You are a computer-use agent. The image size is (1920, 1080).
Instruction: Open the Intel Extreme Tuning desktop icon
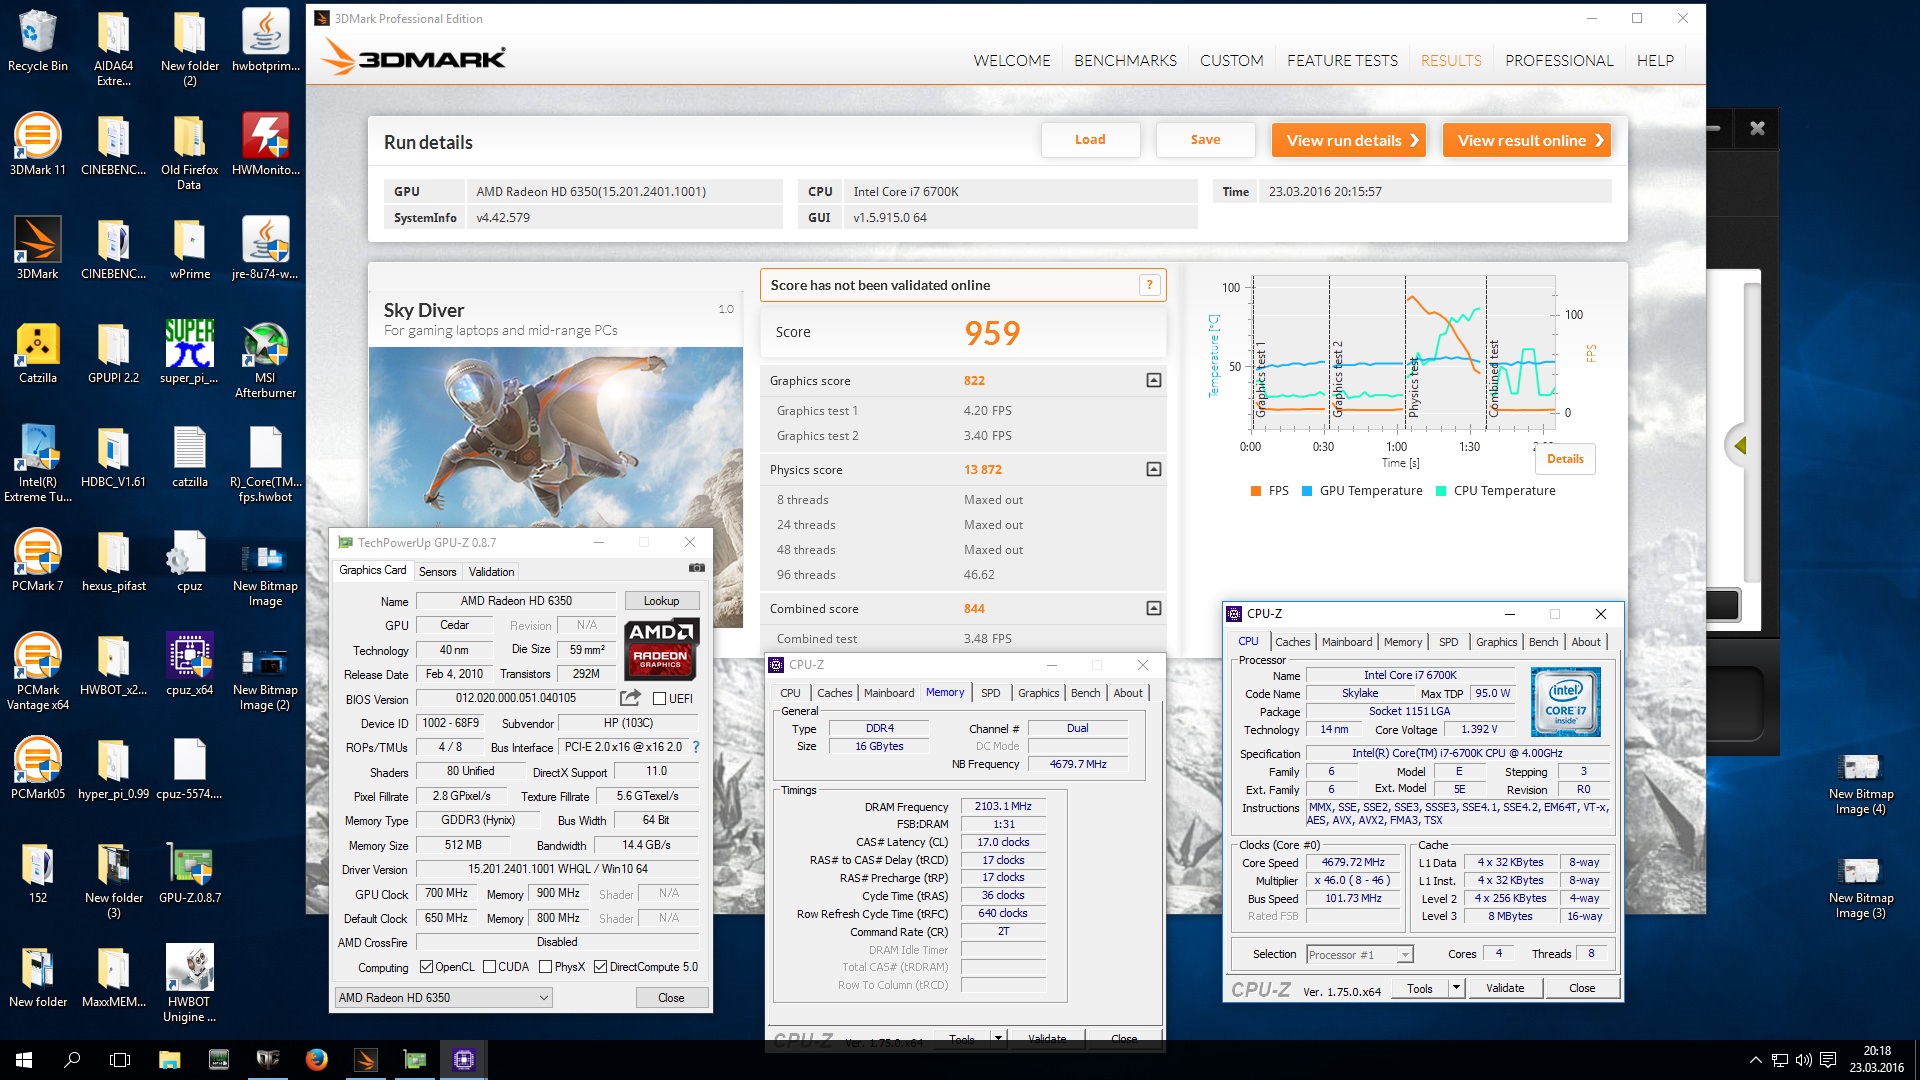37,463
